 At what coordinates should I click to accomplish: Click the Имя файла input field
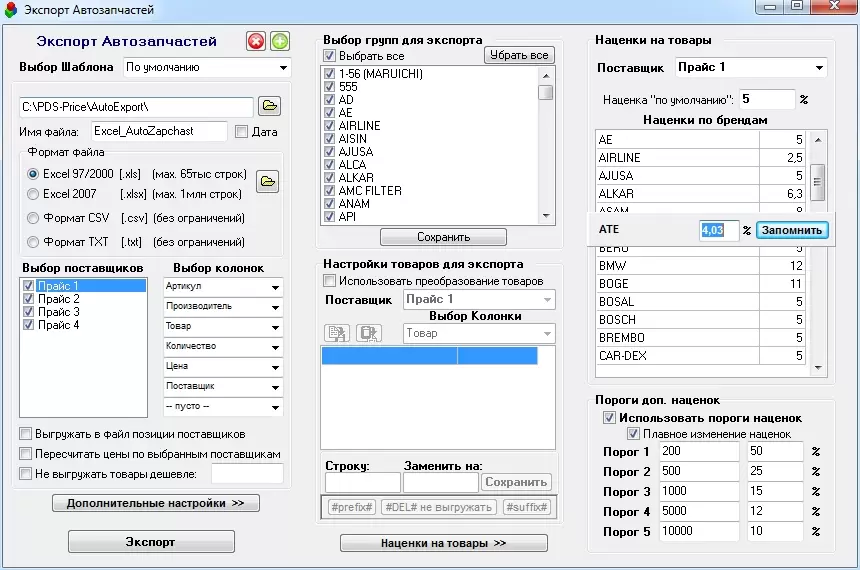pos(159,131)
